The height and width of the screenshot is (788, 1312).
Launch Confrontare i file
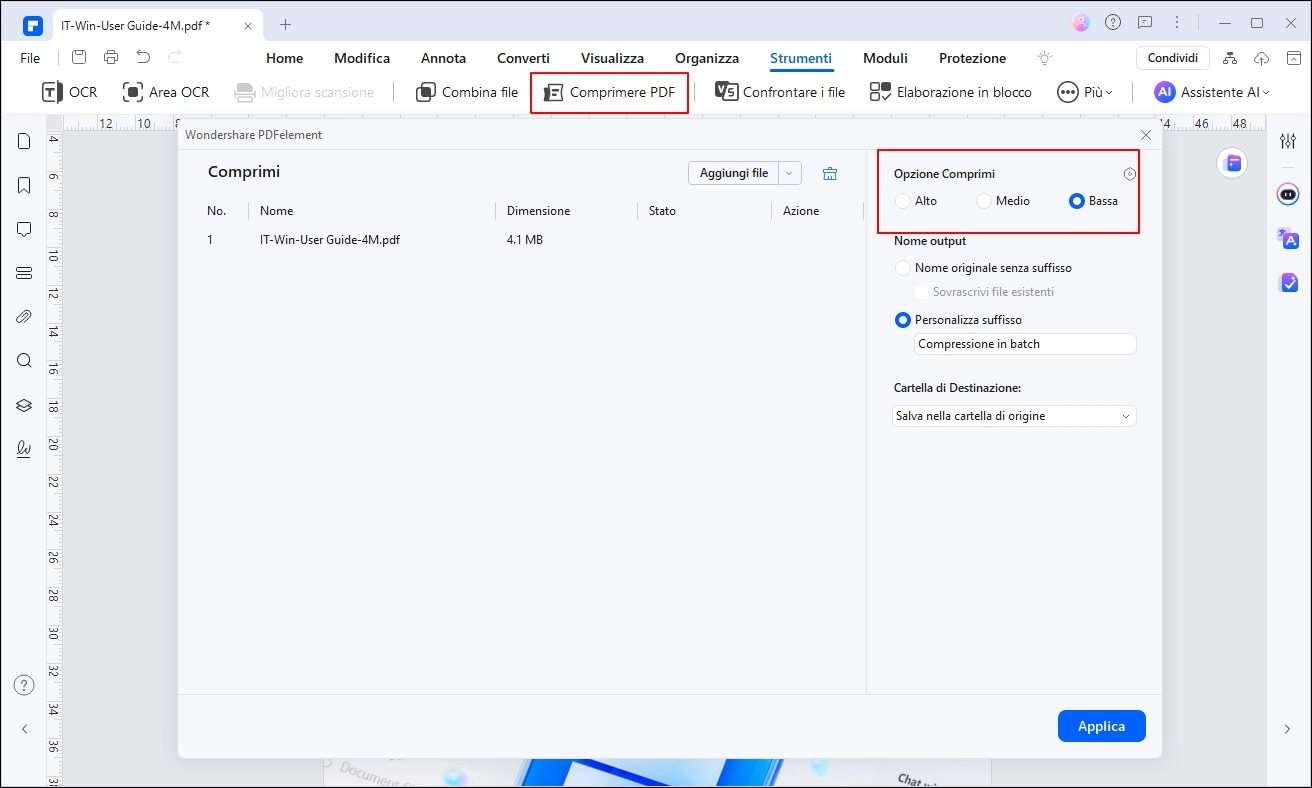(x=780, y=92)
